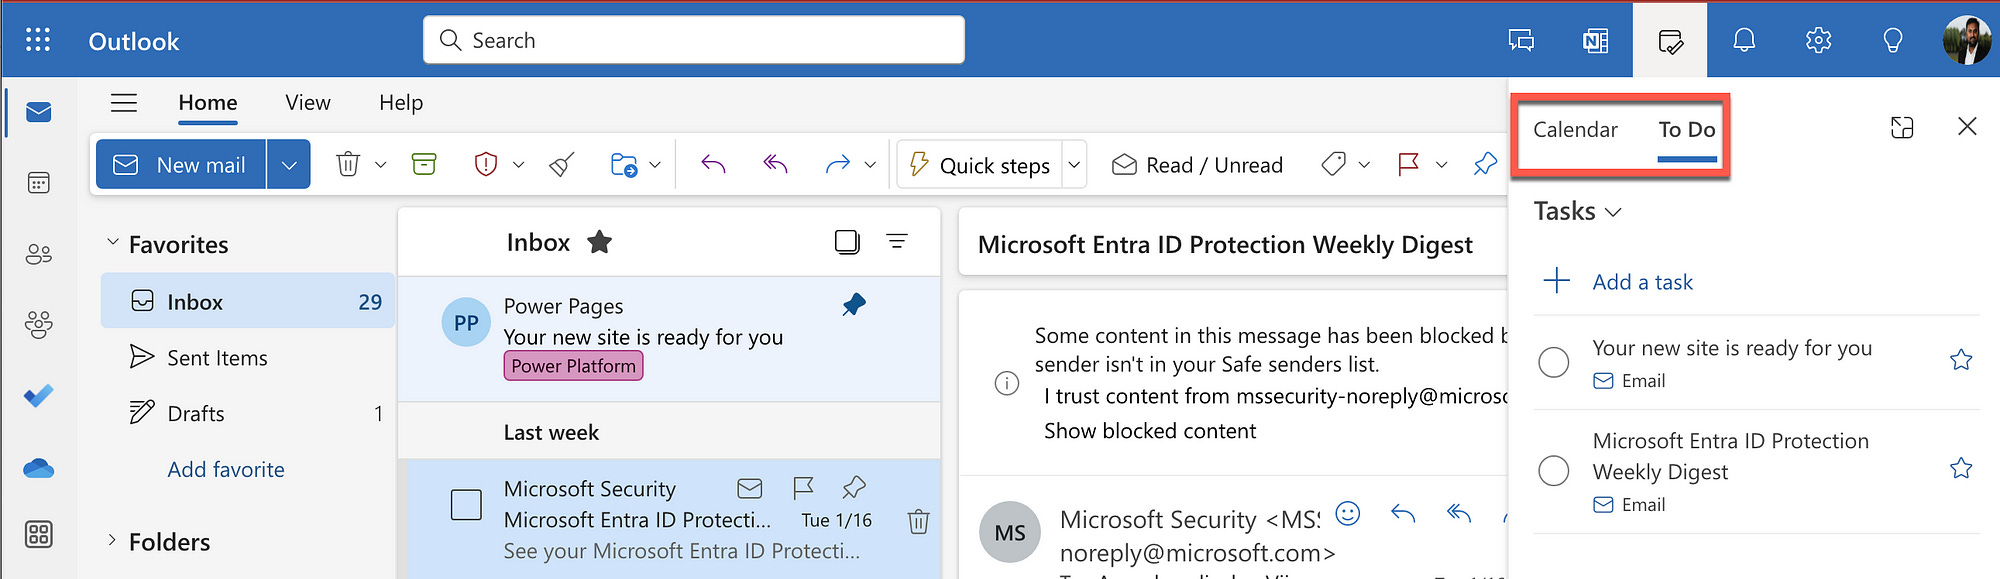
Task: Open the notifications bell
Action: coord(1744,40)
